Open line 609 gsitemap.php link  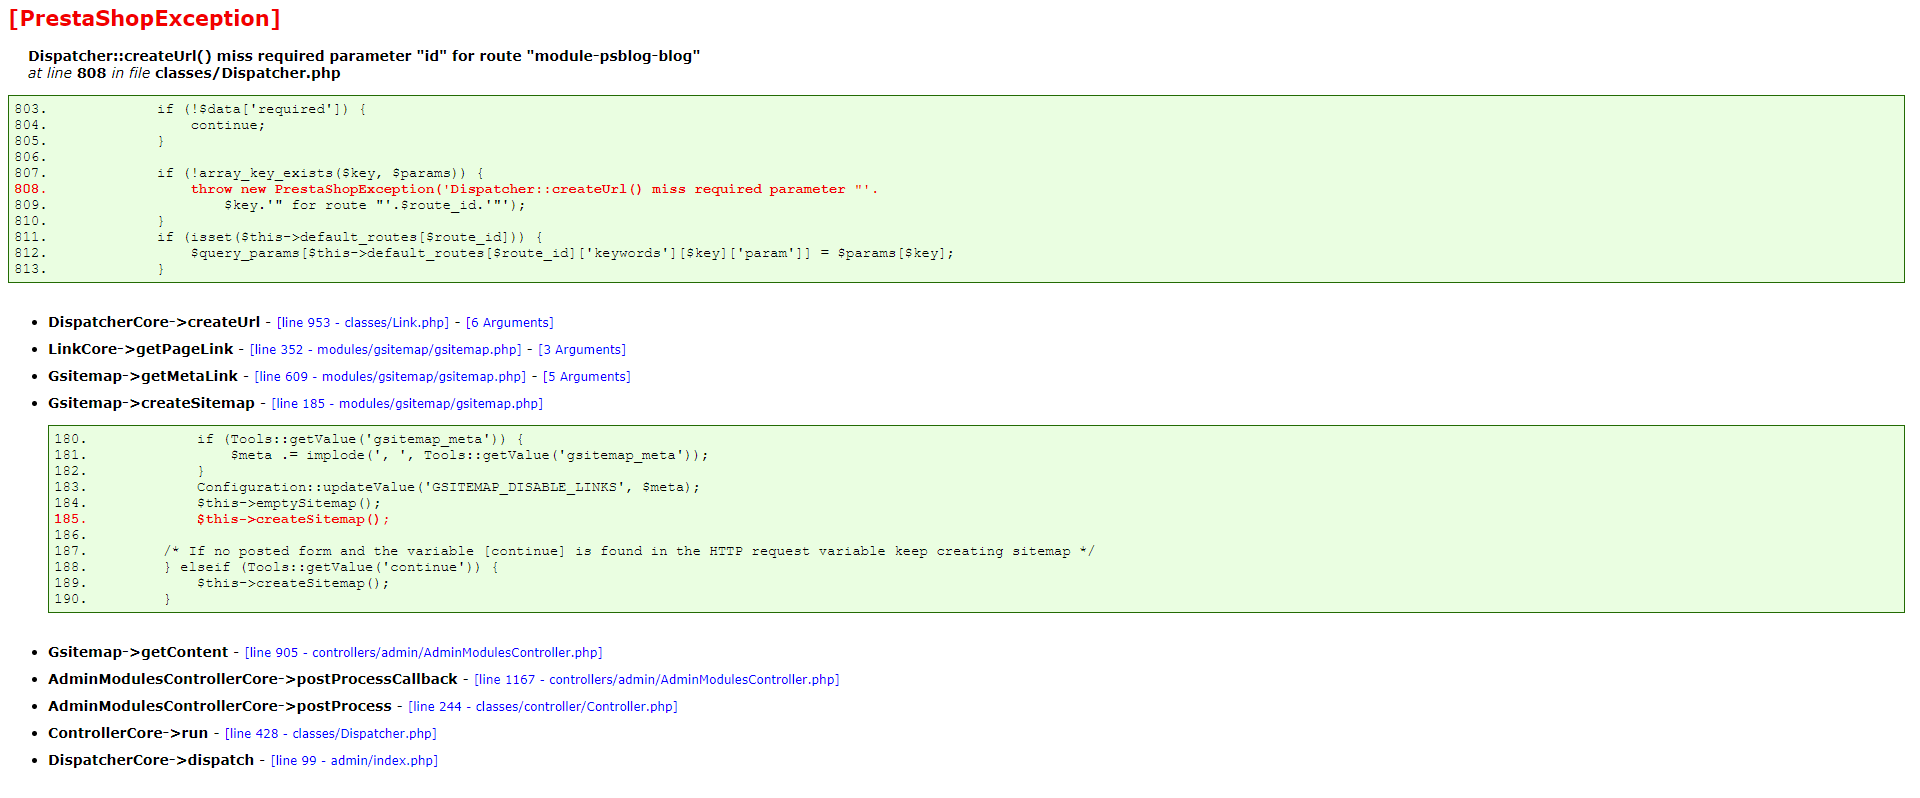click(x=390, y=377)
